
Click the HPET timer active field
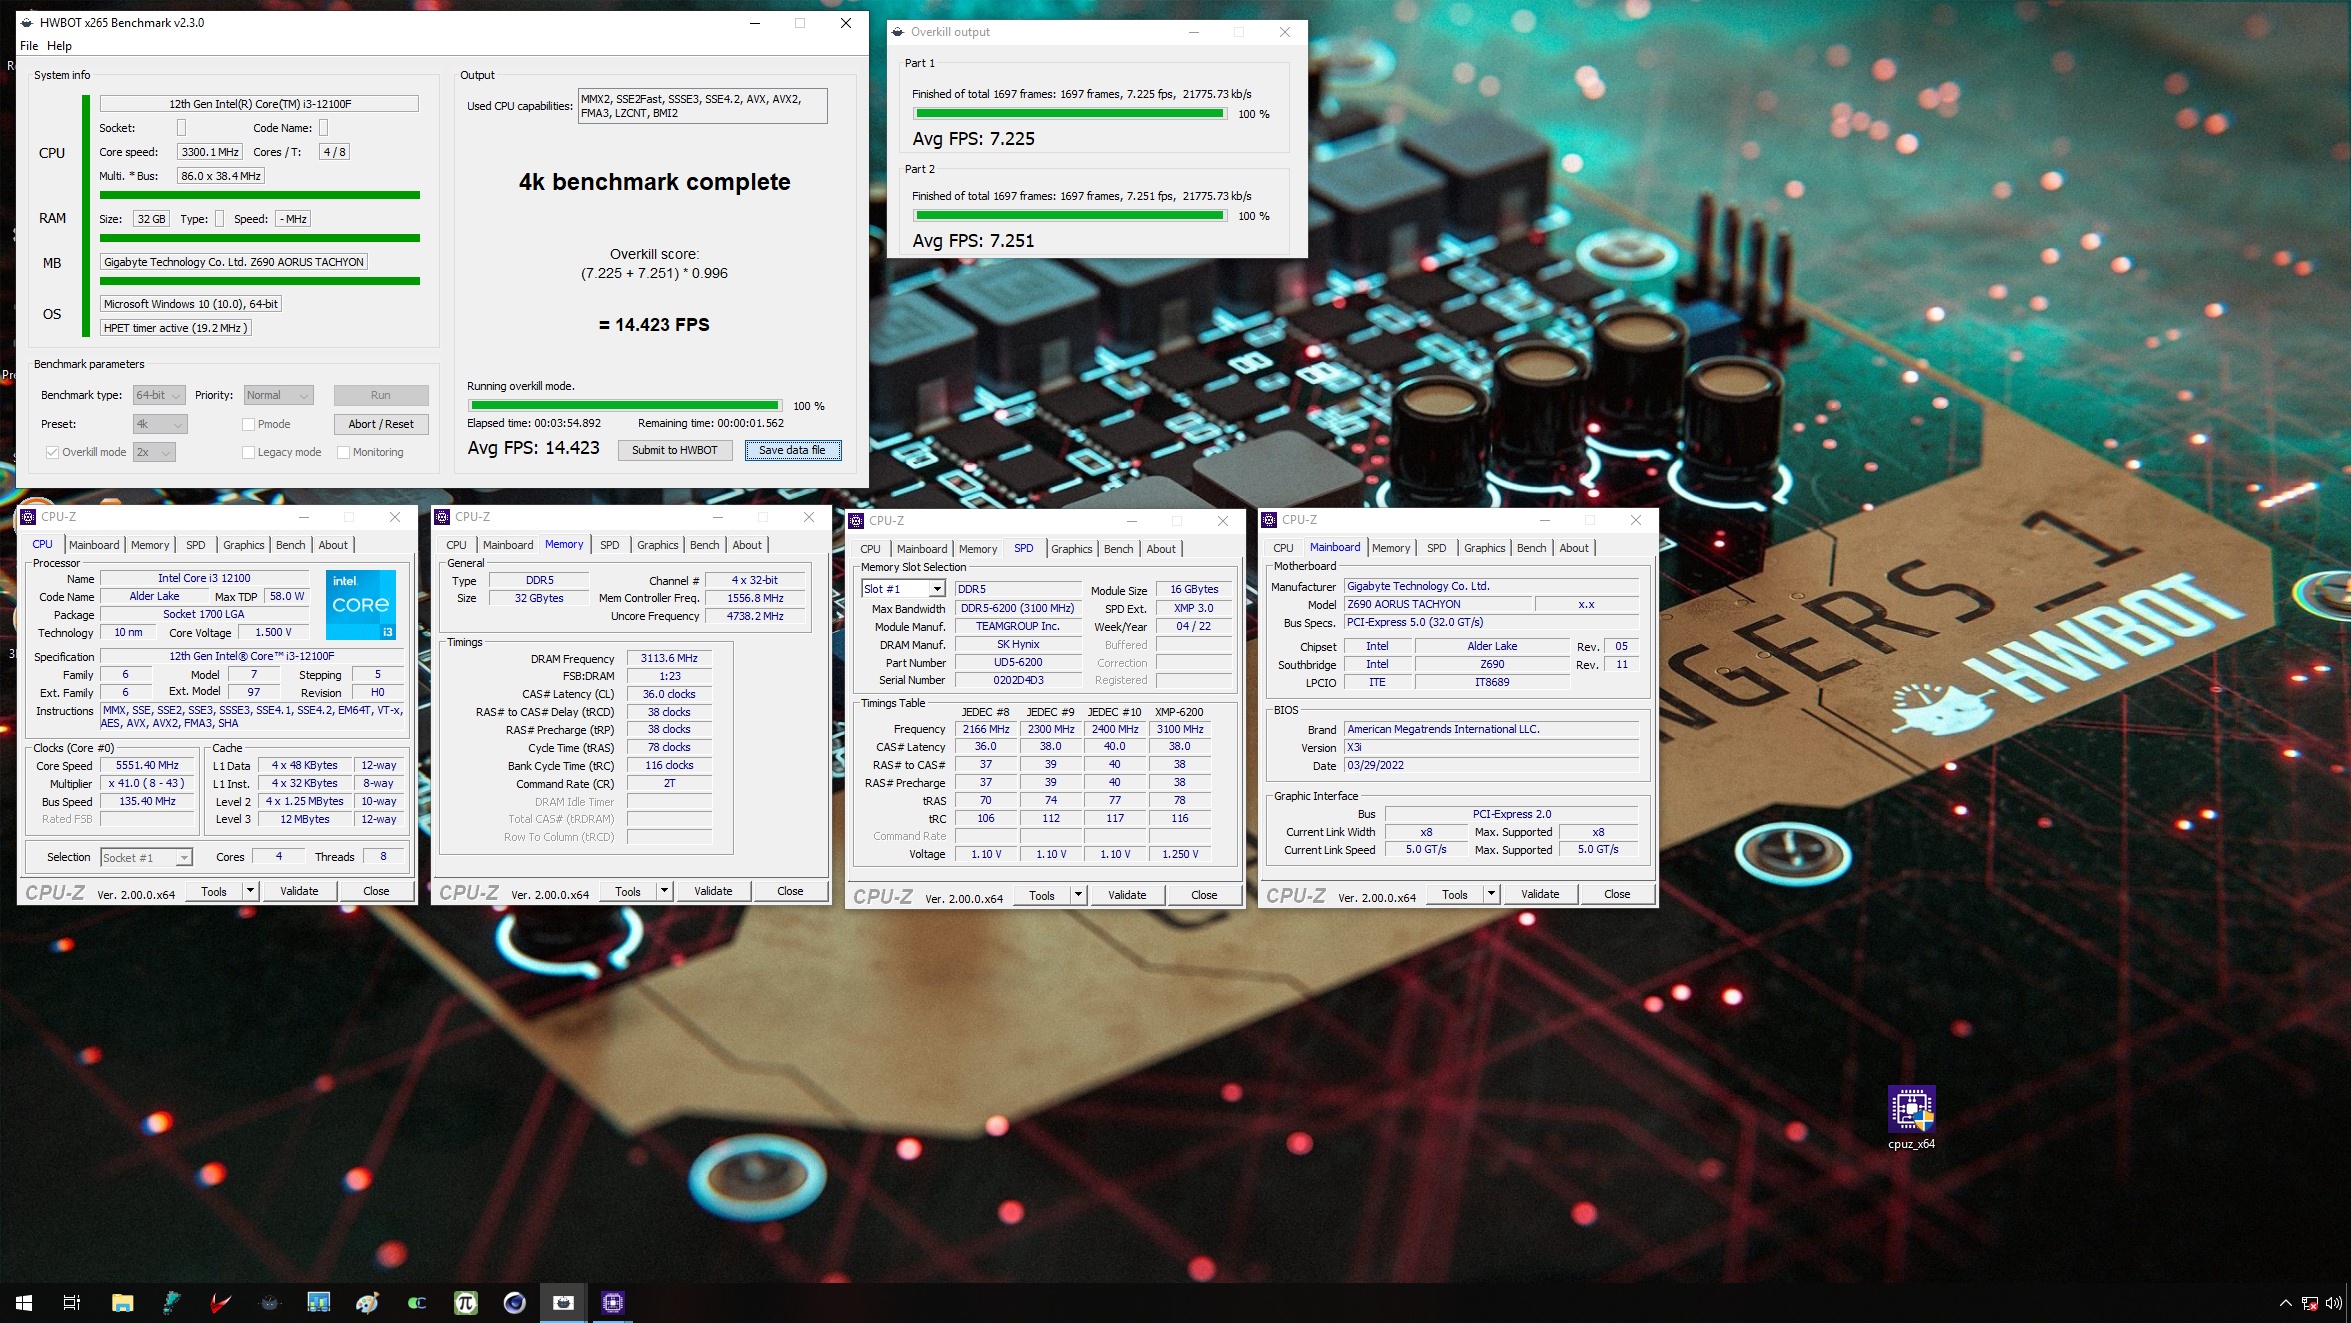175,328
